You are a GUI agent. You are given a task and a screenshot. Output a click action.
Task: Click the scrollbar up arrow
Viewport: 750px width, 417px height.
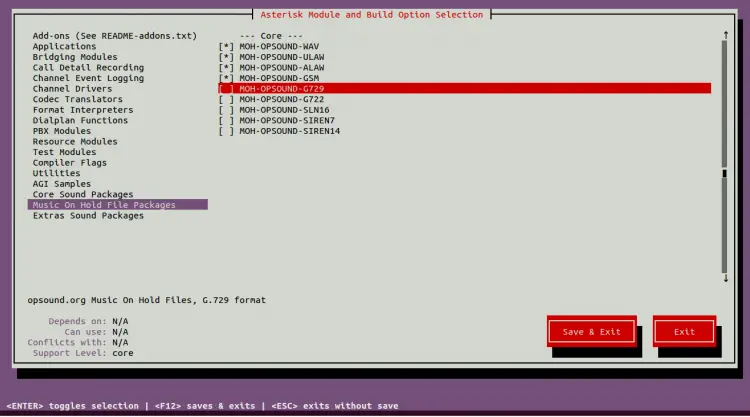[726, 35]
